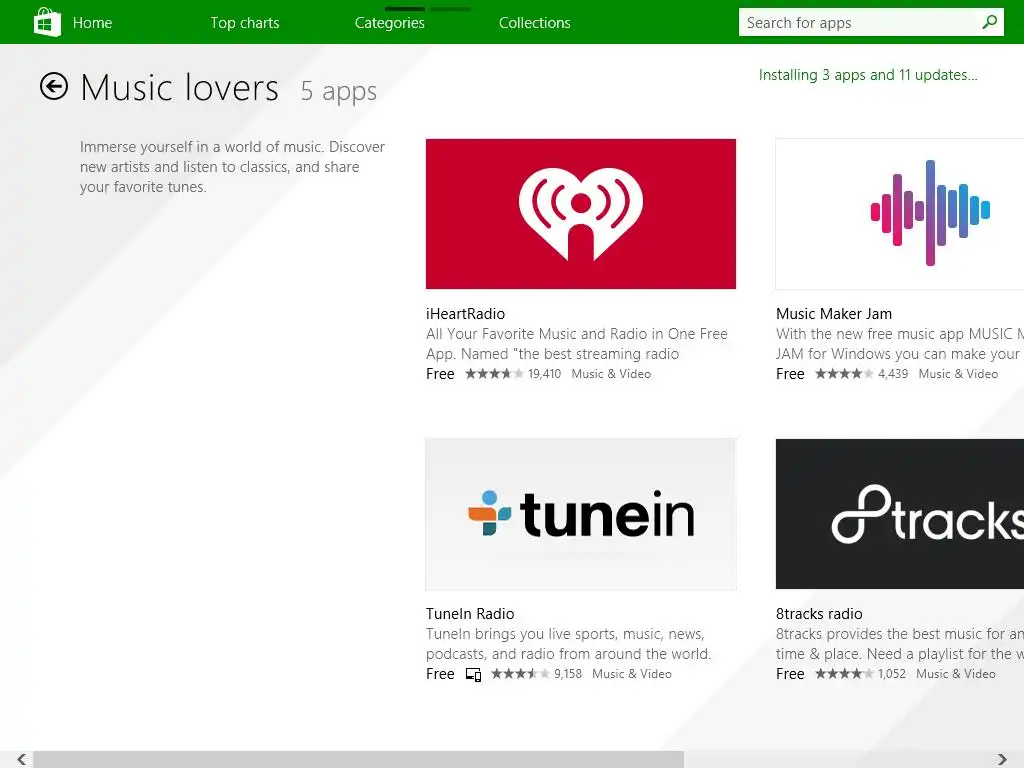Click the 8tracks radio app title
Image resolution: width=1024 pixels, height=768 pixels.
(x=819, y=614)
